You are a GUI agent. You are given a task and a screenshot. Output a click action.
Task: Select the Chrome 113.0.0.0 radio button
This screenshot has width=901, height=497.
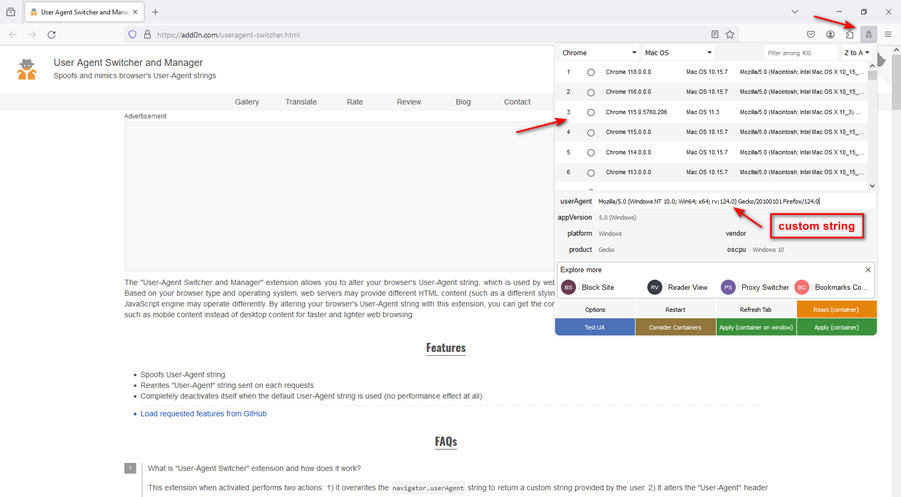tap(591, 173)
